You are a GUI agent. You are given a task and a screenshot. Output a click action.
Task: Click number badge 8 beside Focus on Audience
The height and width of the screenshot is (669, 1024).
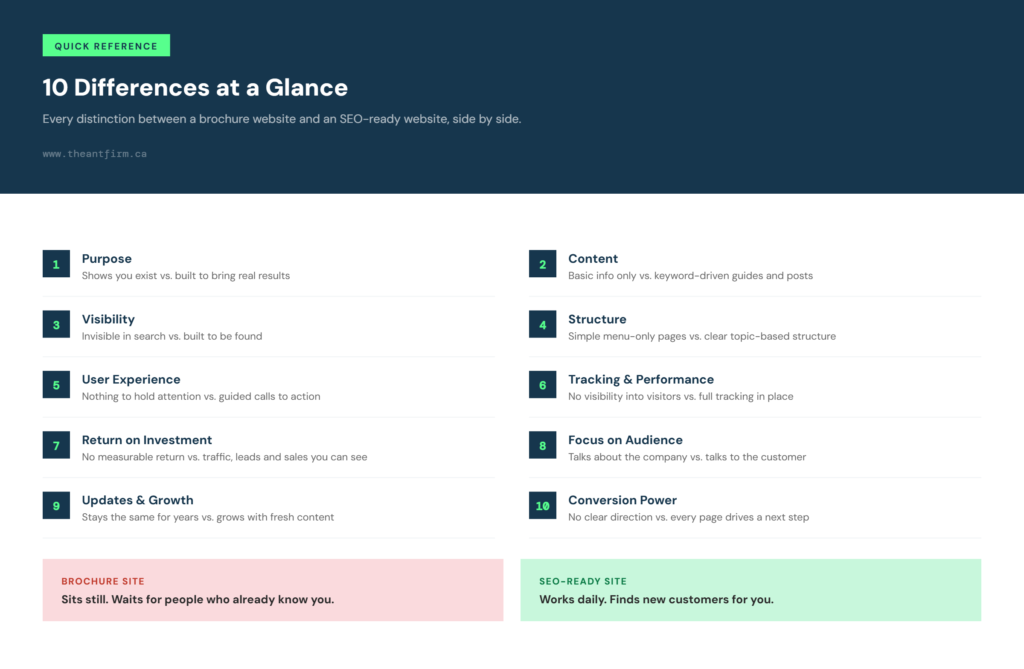(543, 446)
